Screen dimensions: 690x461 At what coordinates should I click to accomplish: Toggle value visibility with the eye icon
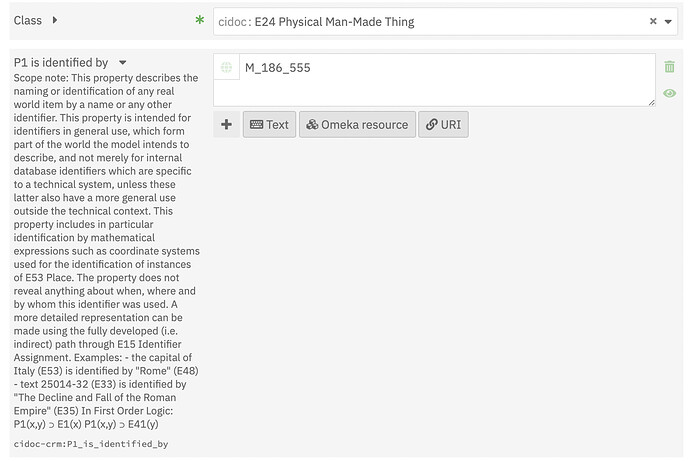[669, 93]
